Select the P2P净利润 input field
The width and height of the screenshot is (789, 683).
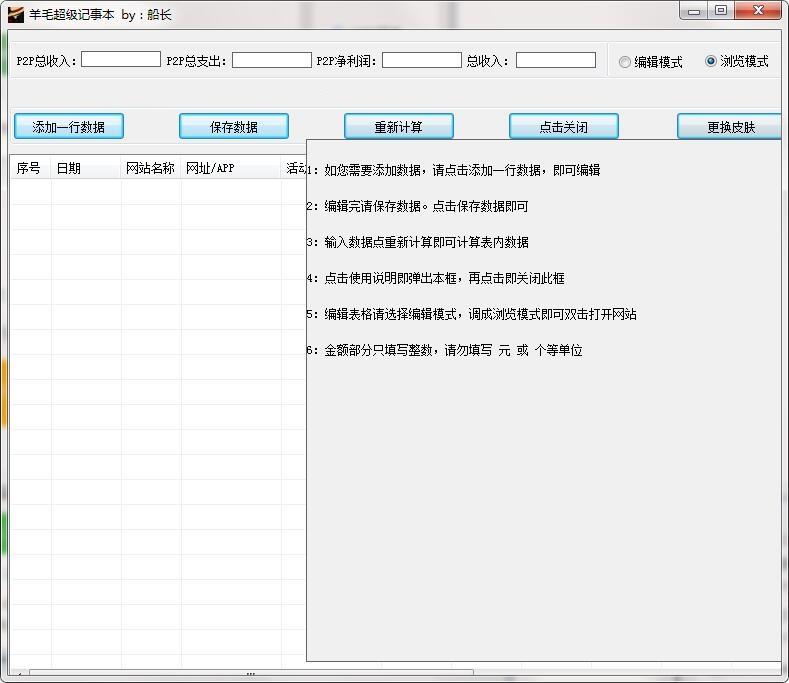[422, 60]
